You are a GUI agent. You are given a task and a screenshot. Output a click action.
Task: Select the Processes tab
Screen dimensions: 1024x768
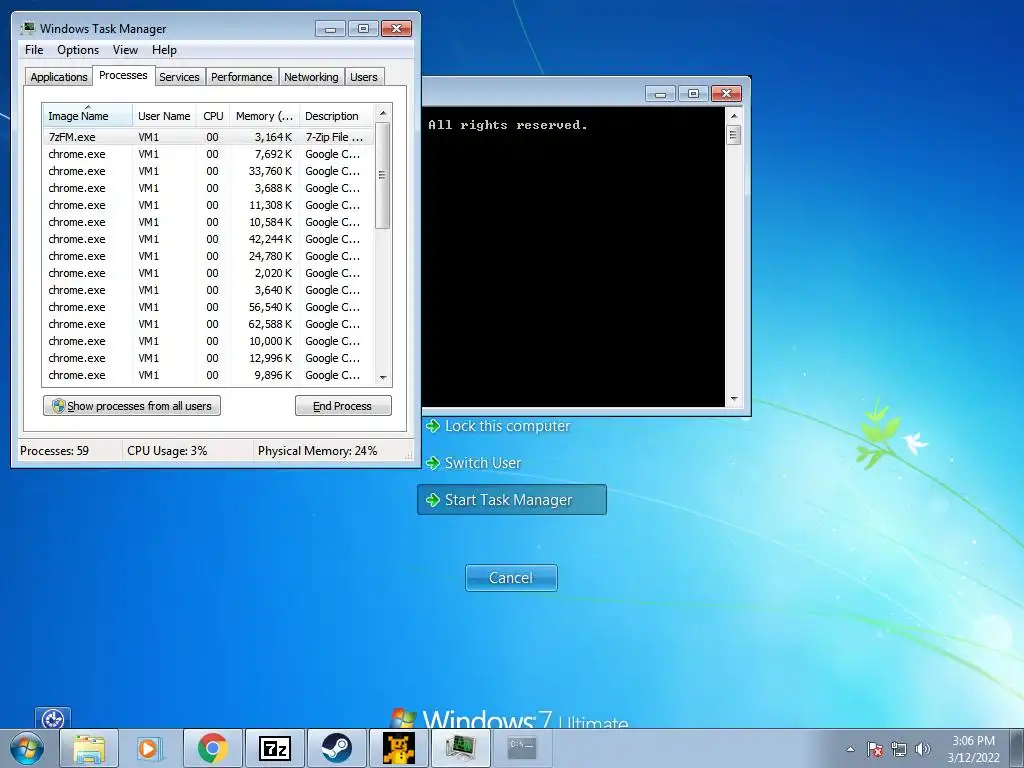click(123, 76)
